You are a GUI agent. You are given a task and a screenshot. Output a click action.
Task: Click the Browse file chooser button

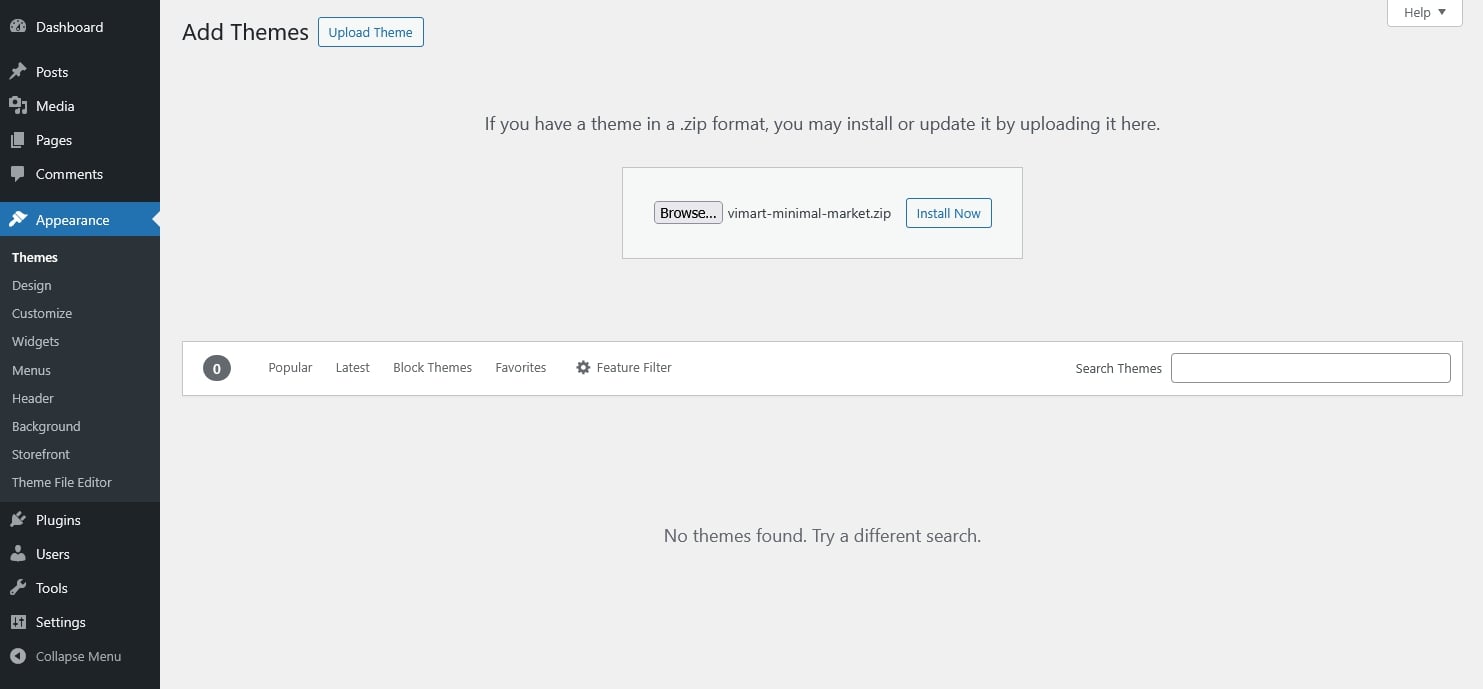point(688,213)
